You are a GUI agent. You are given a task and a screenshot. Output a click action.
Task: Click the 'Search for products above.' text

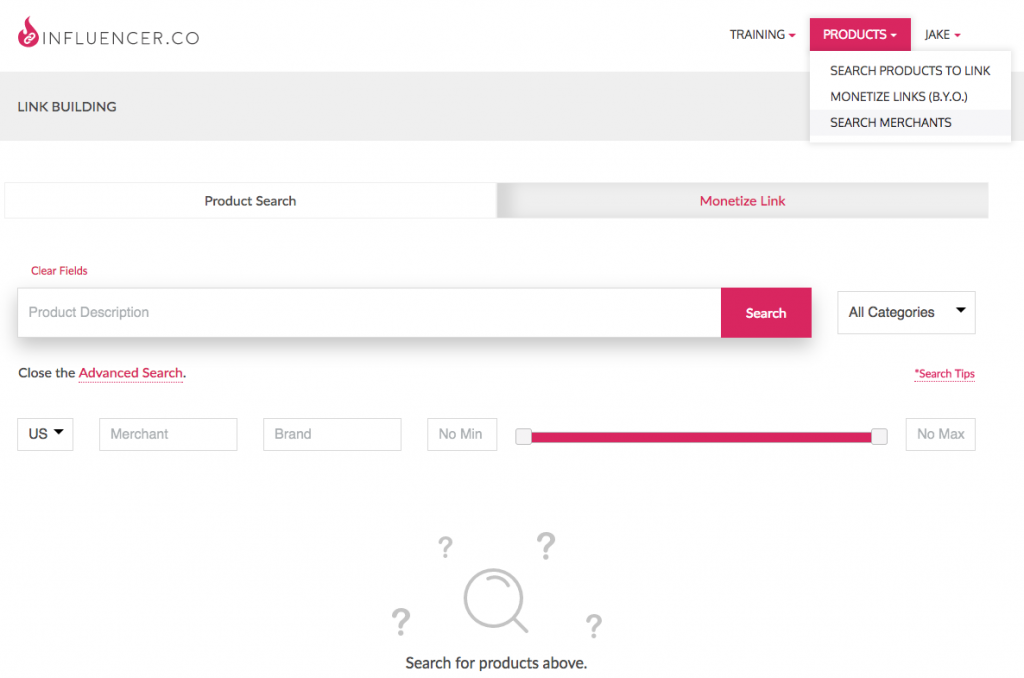(496, 663)
